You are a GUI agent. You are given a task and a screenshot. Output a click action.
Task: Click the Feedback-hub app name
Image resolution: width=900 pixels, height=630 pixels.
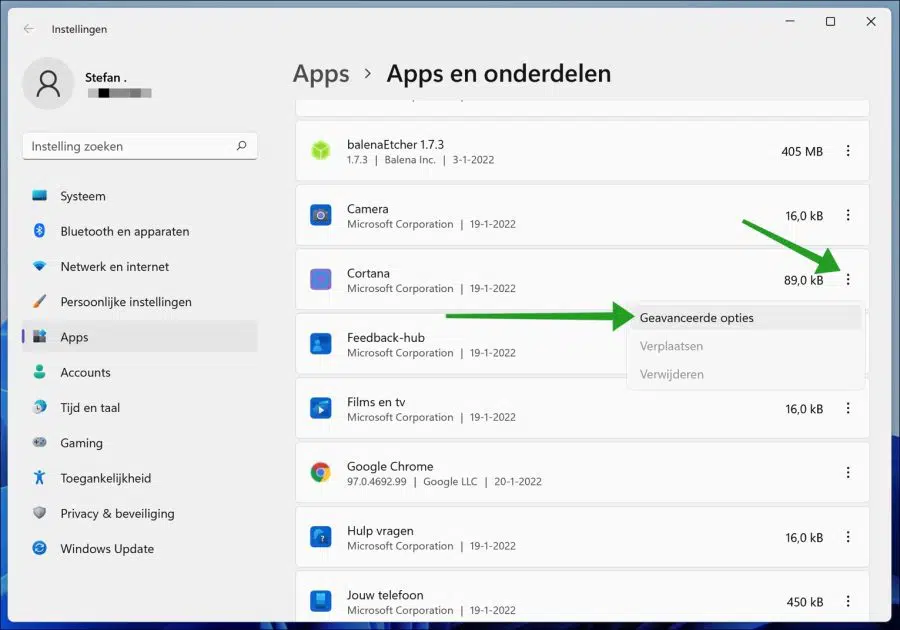click(386, 338)
